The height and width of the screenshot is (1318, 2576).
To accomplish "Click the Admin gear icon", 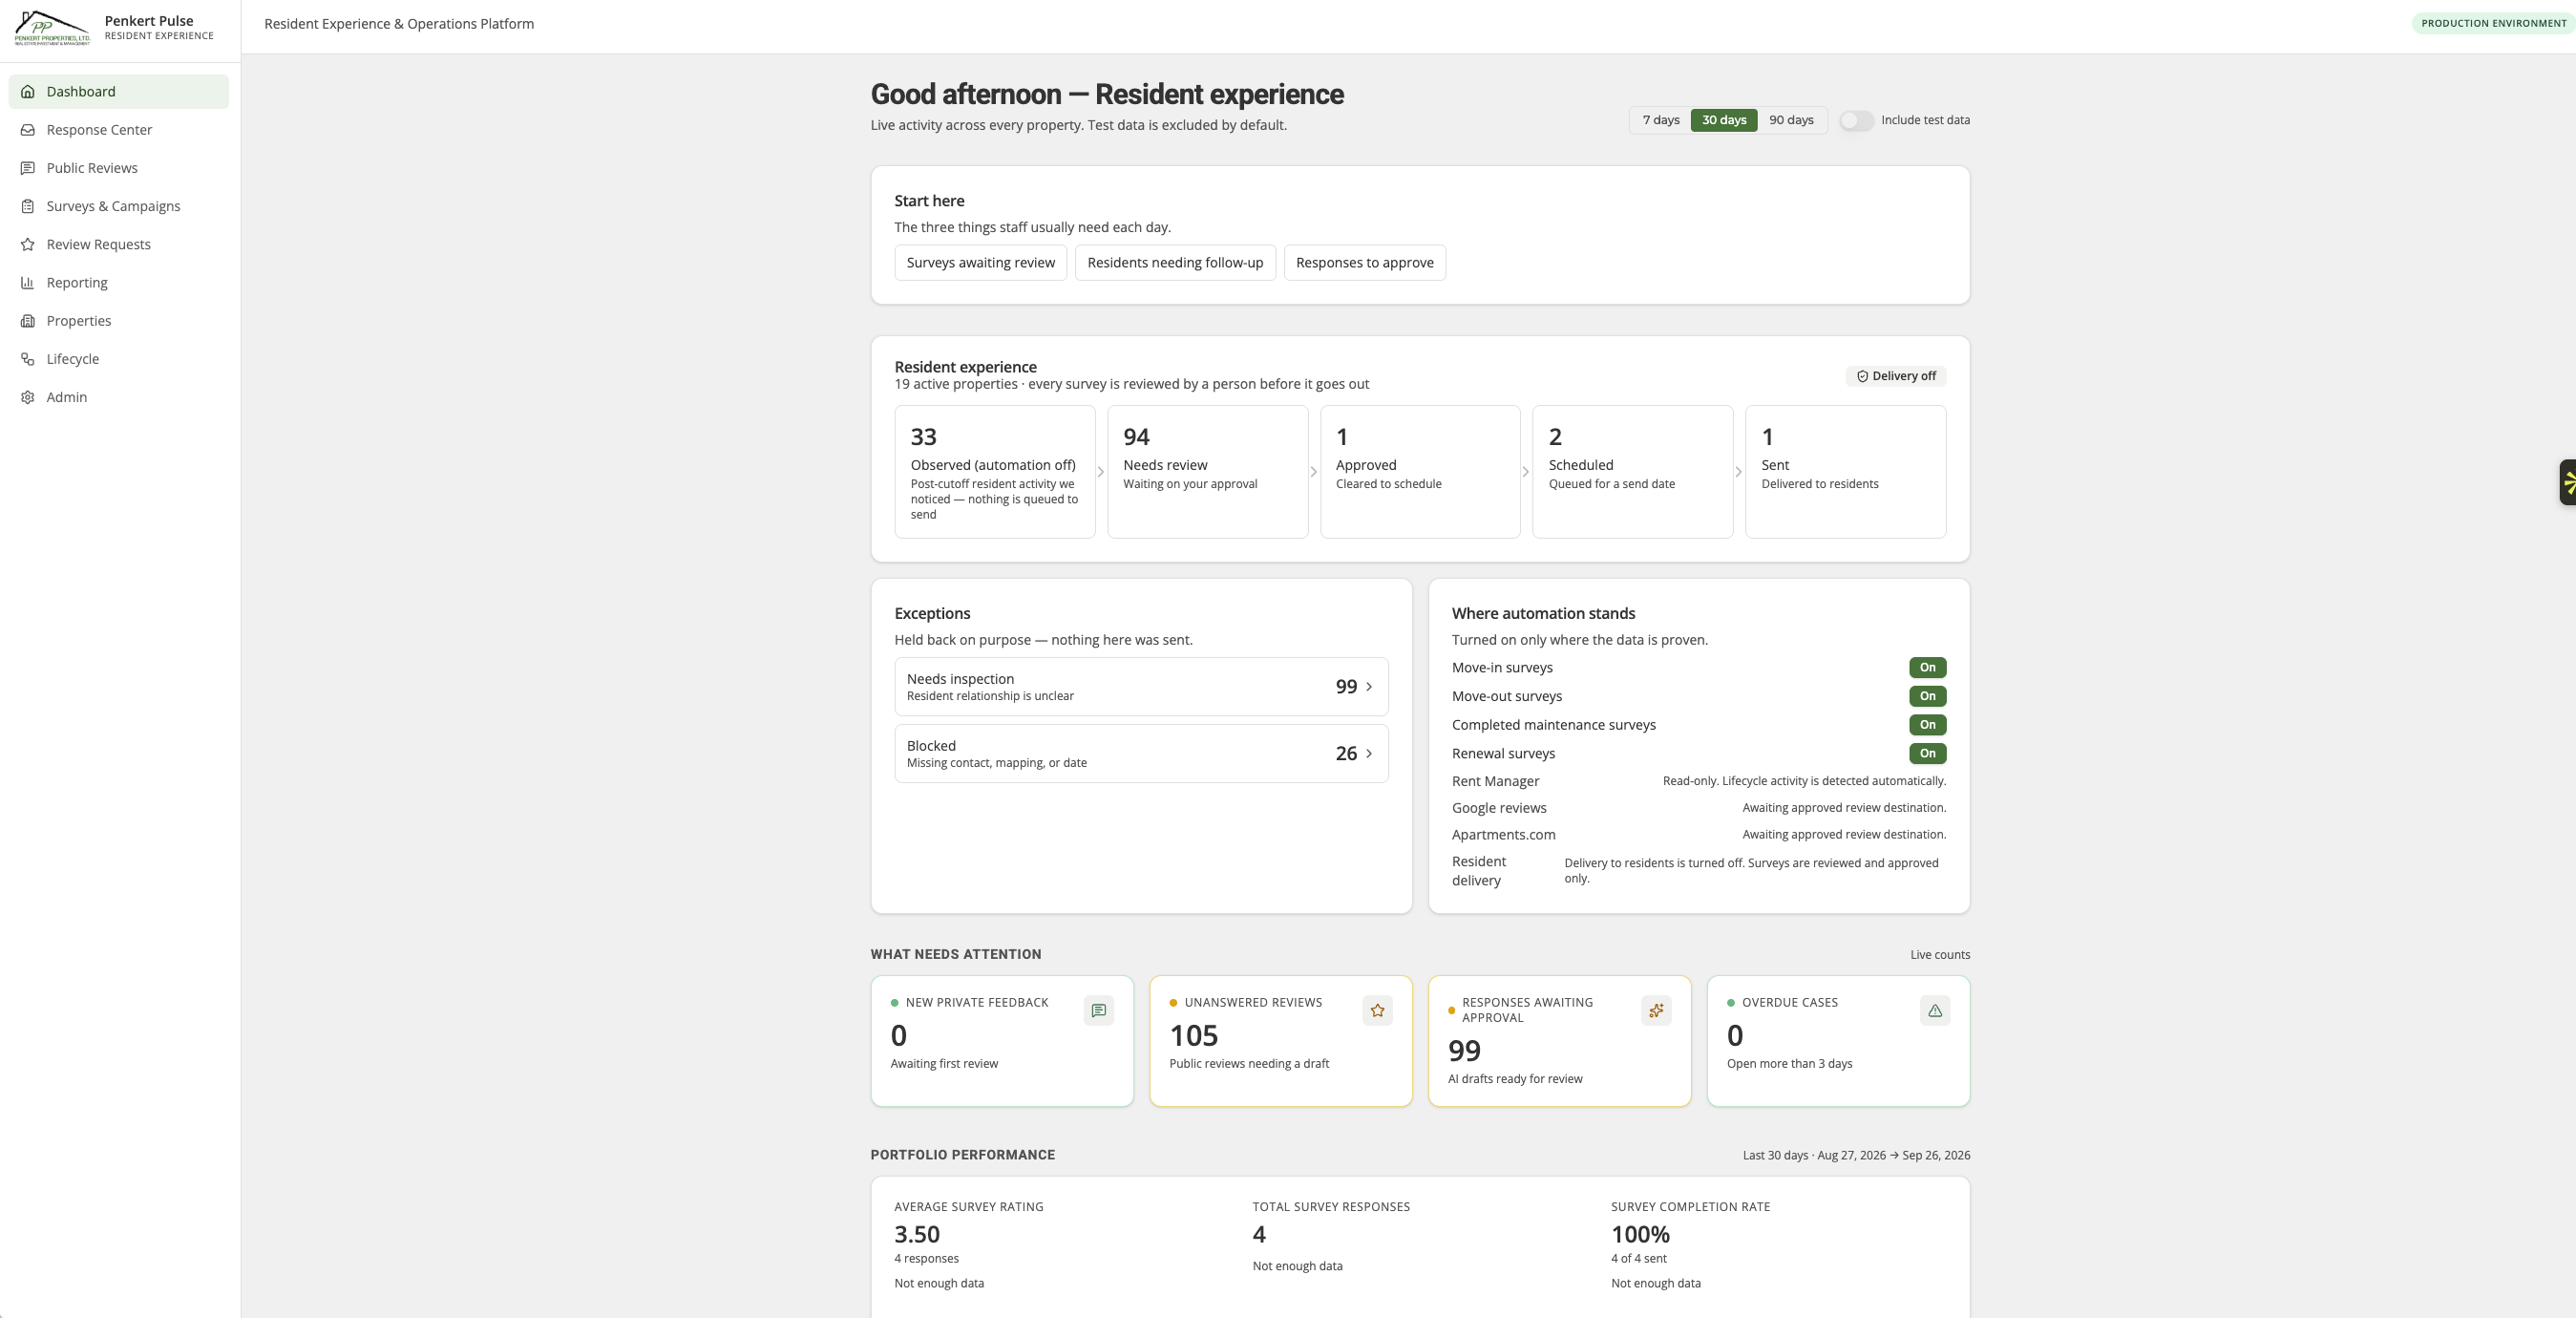I will 28,397.
